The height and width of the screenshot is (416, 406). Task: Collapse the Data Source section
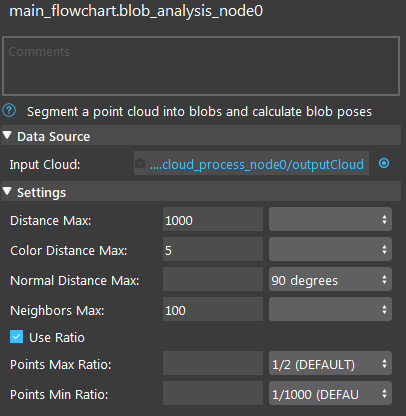[7, 136]
